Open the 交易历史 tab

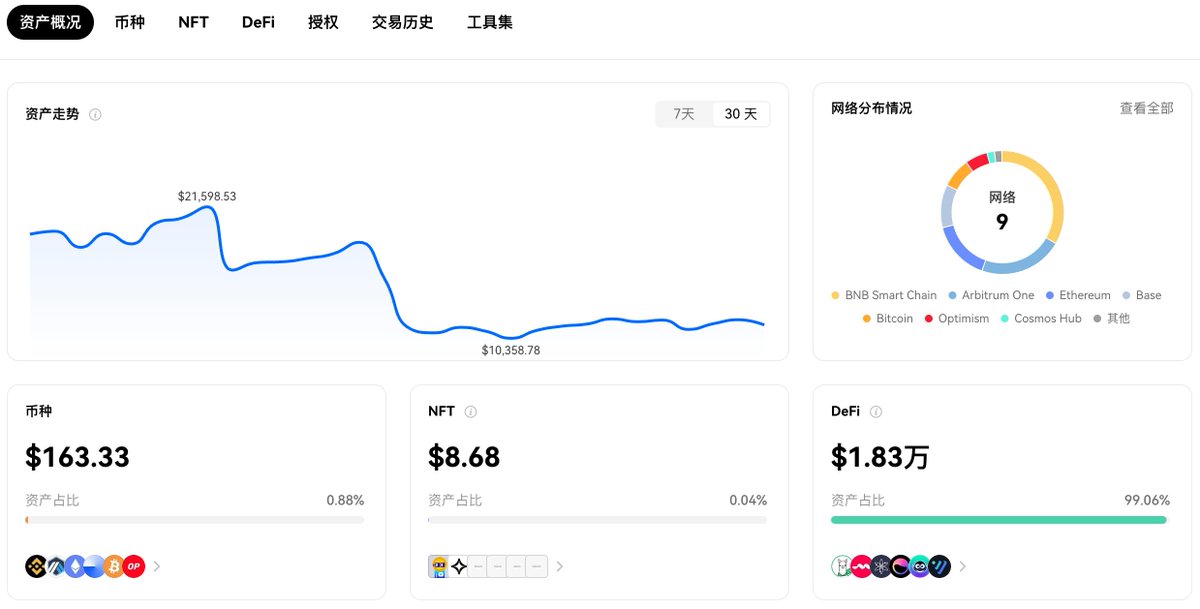(x=402, y=22)
